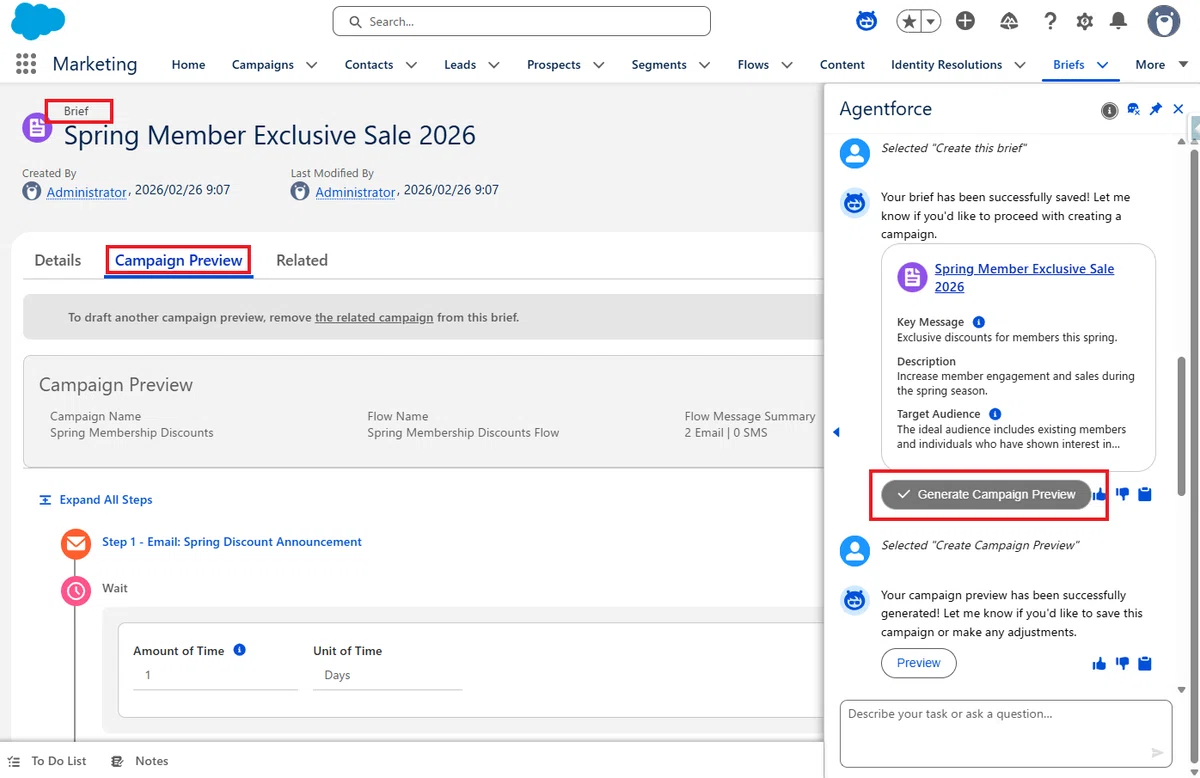Open the App Launcher grid icon

[26, 64]
